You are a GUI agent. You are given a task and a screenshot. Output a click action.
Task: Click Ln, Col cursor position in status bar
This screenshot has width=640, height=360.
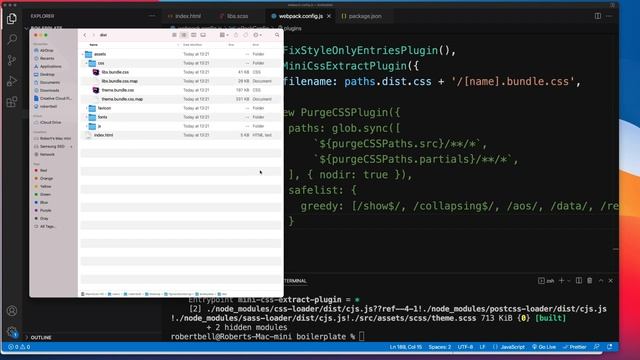(405, 347)
